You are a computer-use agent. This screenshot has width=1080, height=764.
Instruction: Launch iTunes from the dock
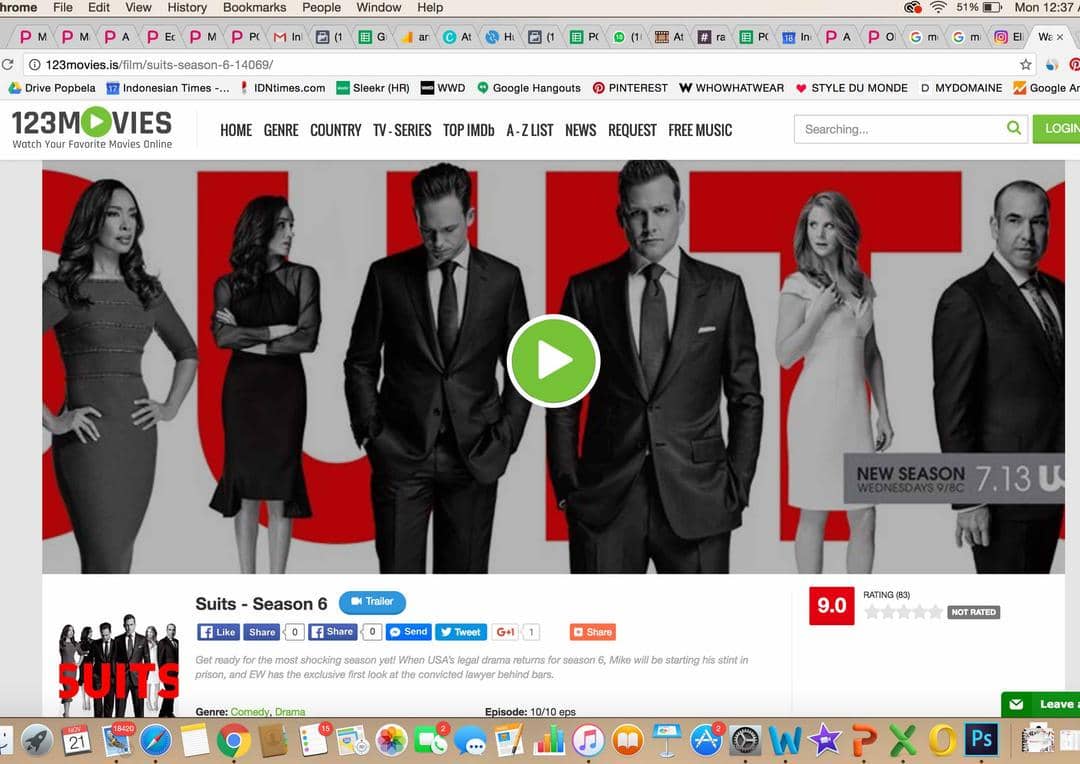(x=588, y=741)
